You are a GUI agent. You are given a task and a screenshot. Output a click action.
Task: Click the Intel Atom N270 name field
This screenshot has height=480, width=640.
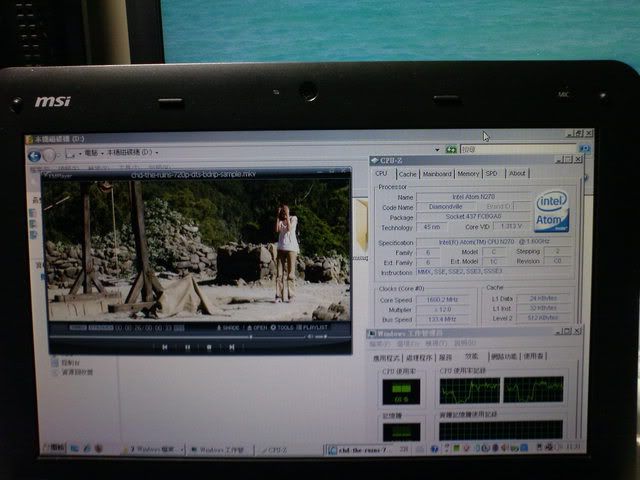[473, 197]
